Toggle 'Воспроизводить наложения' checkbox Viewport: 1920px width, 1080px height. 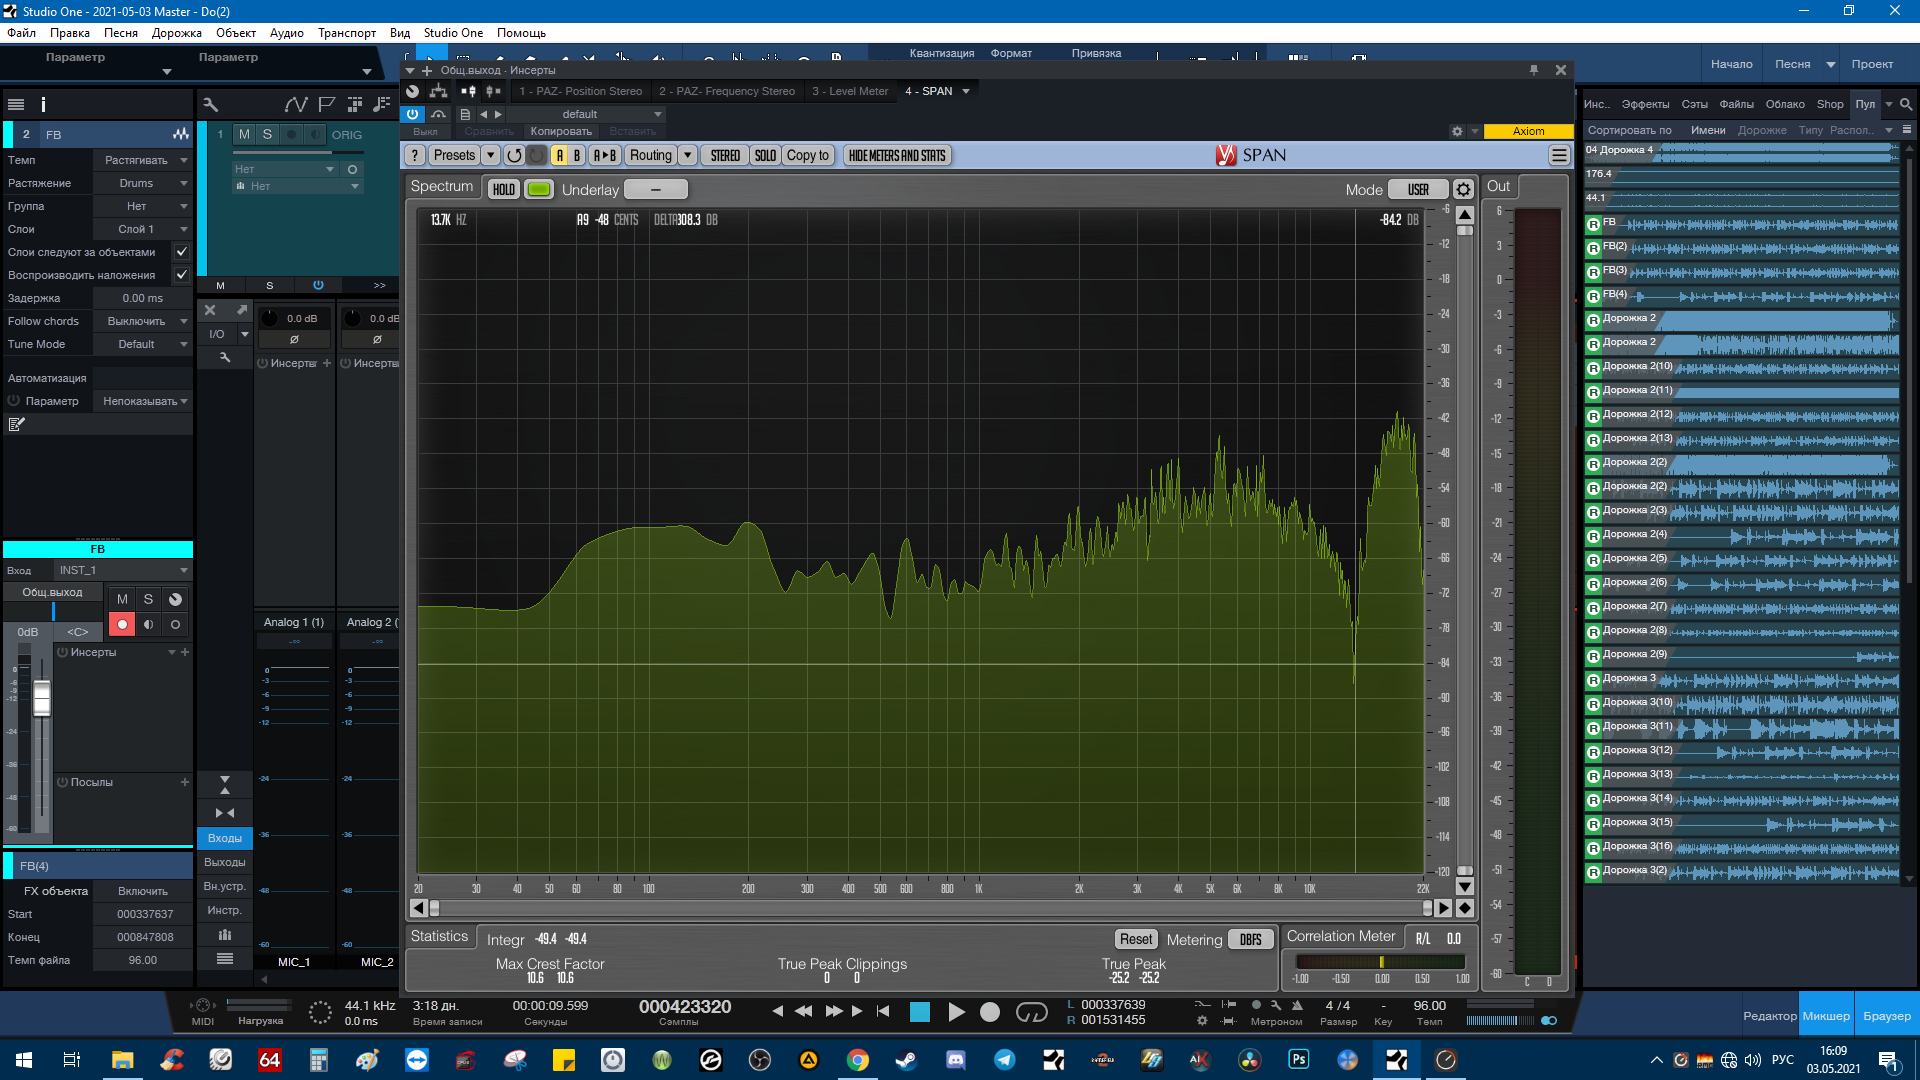181,275
